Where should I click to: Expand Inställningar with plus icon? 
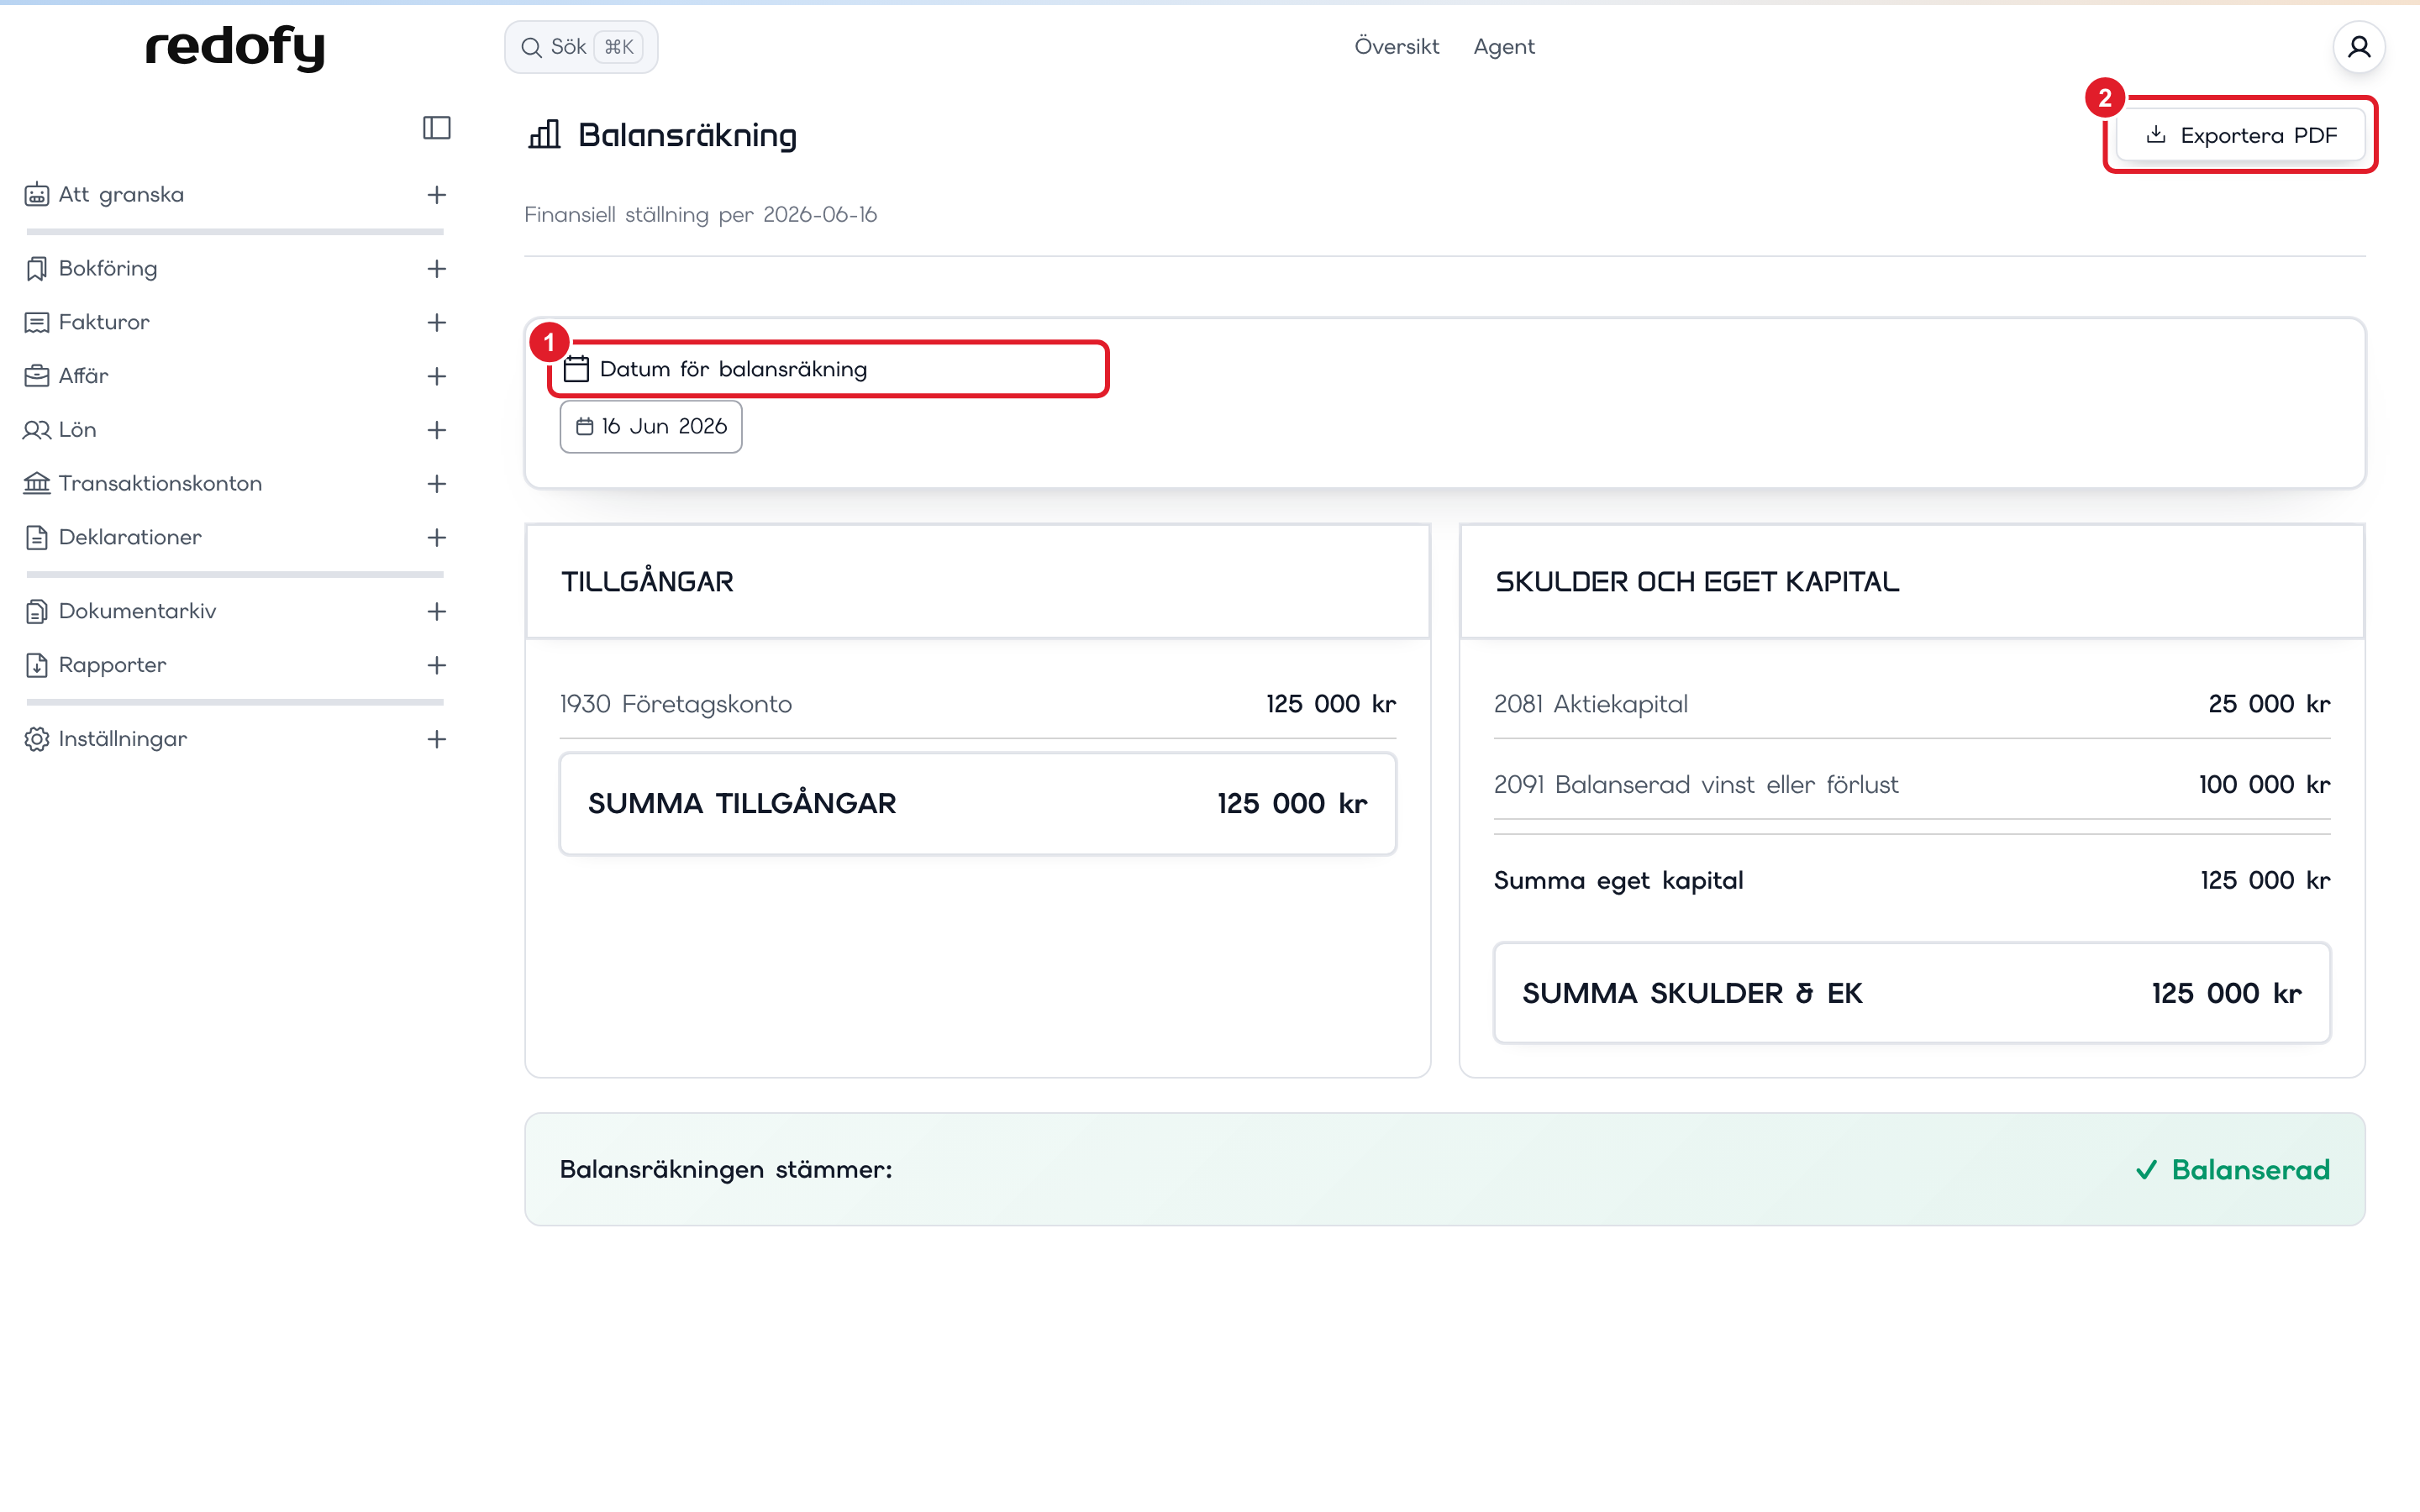point(437,740)
